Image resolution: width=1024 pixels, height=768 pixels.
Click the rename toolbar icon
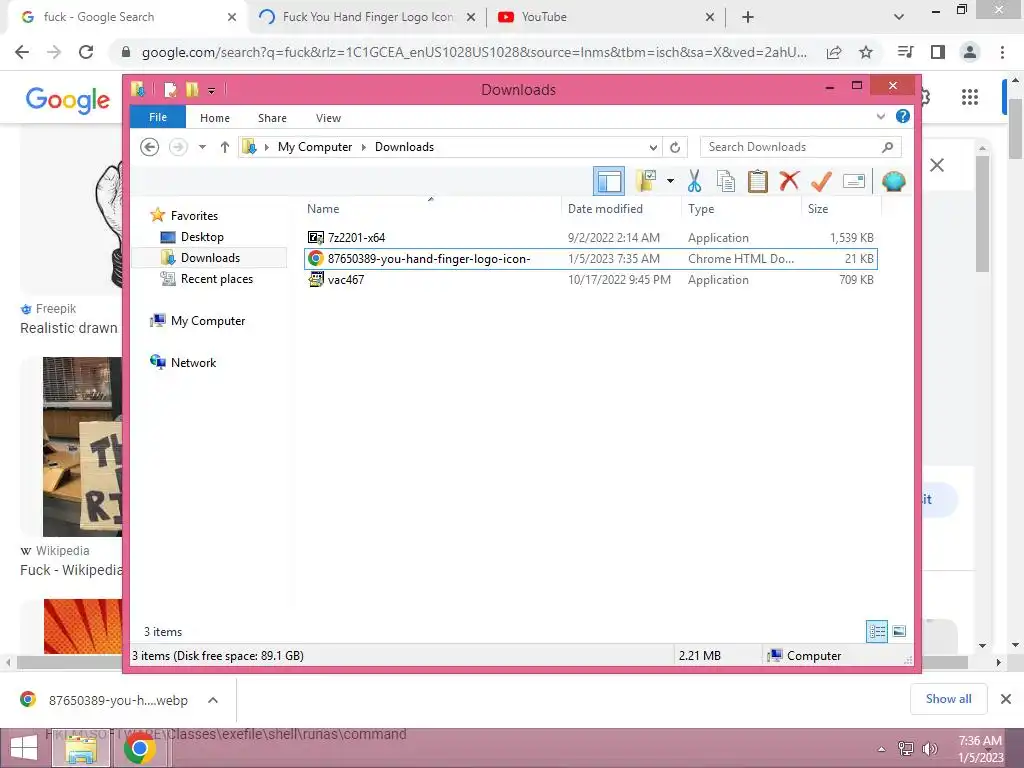click(x=854, y=181)
